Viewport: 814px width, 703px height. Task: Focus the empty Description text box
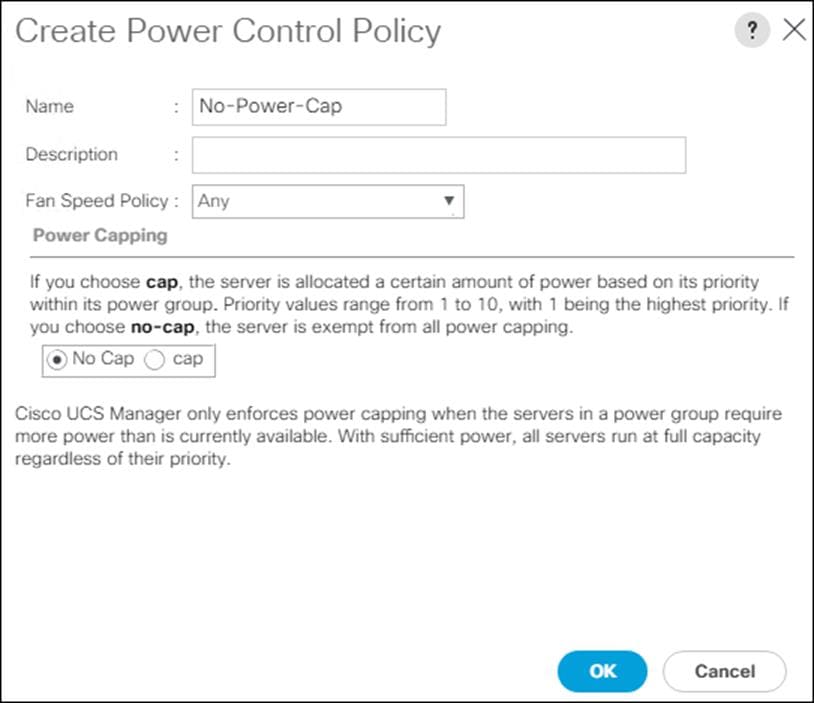click(438, 155)
